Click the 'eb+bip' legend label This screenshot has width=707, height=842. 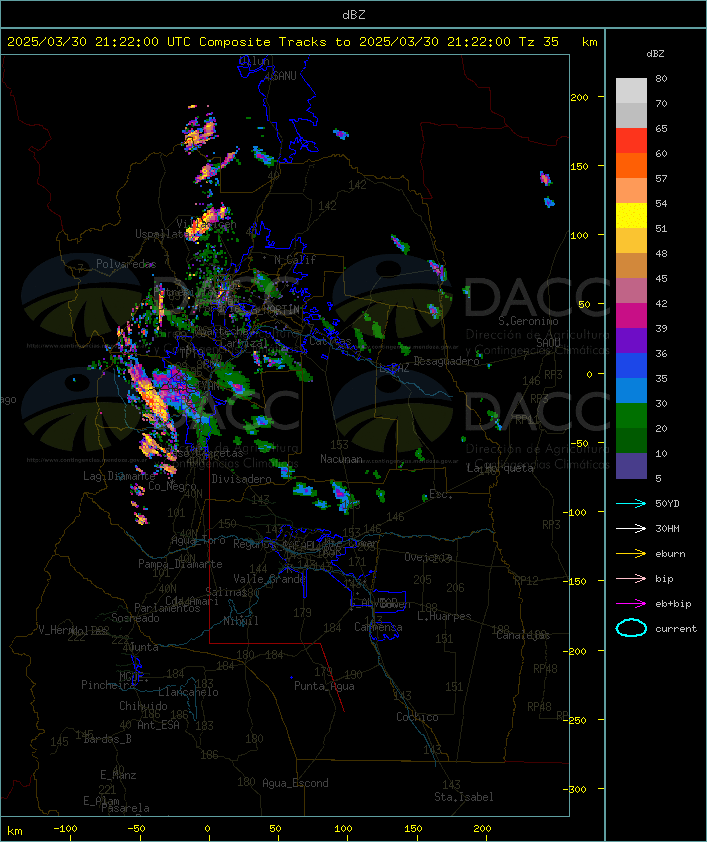[673, 604]
